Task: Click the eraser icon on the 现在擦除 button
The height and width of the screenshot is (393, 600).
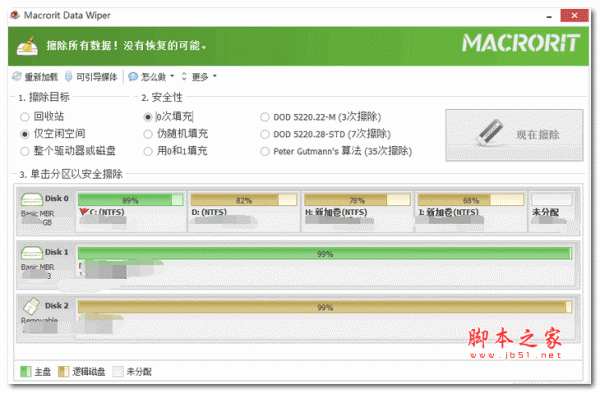Action: point(490,132)
